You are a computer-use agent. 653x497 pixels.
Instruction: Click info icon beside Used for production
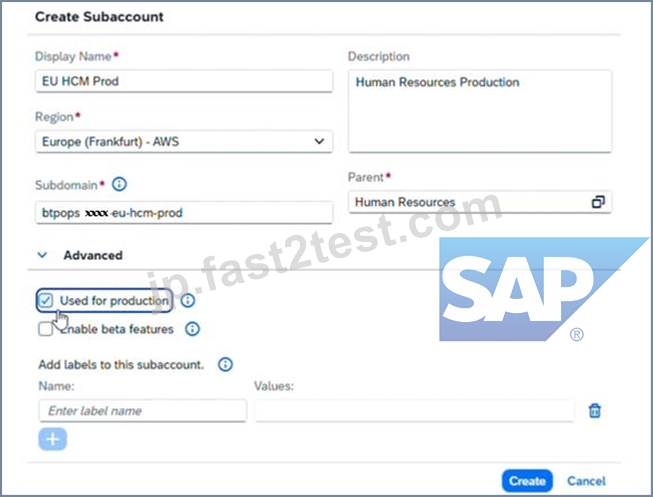(x=188, y=300)
